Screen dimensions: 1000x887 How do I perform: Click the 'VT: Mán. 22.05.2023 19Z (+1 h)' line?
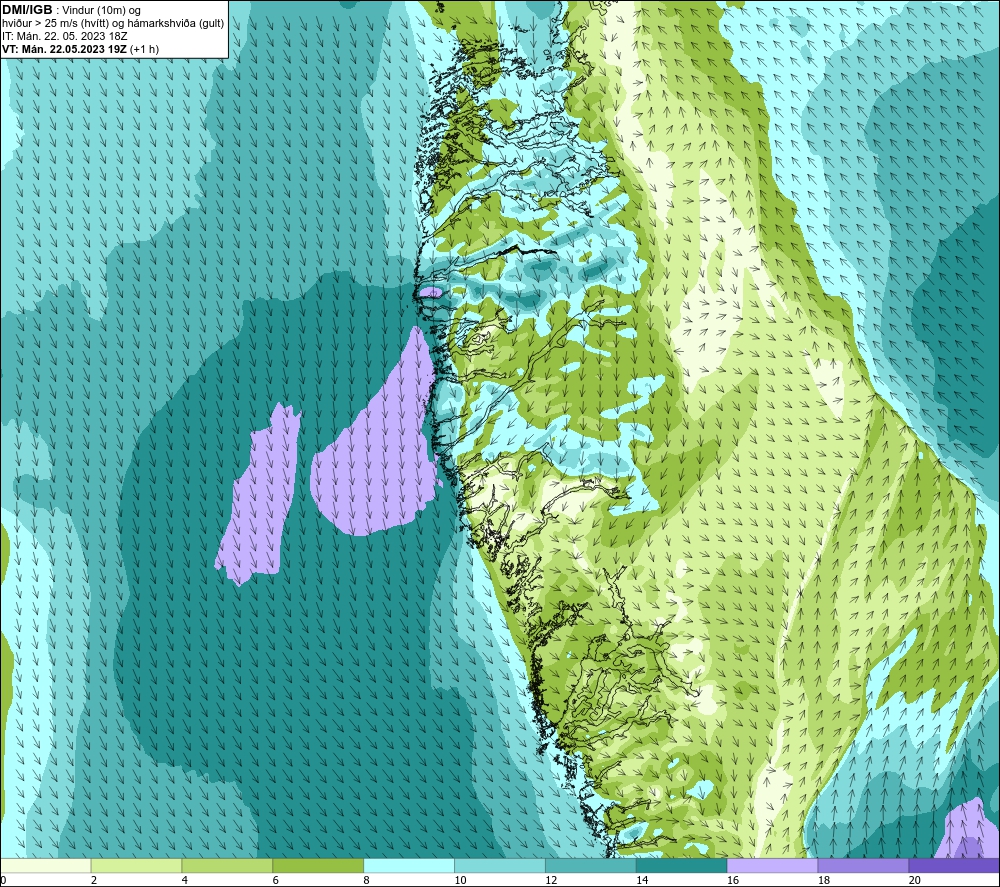point(80,49)
